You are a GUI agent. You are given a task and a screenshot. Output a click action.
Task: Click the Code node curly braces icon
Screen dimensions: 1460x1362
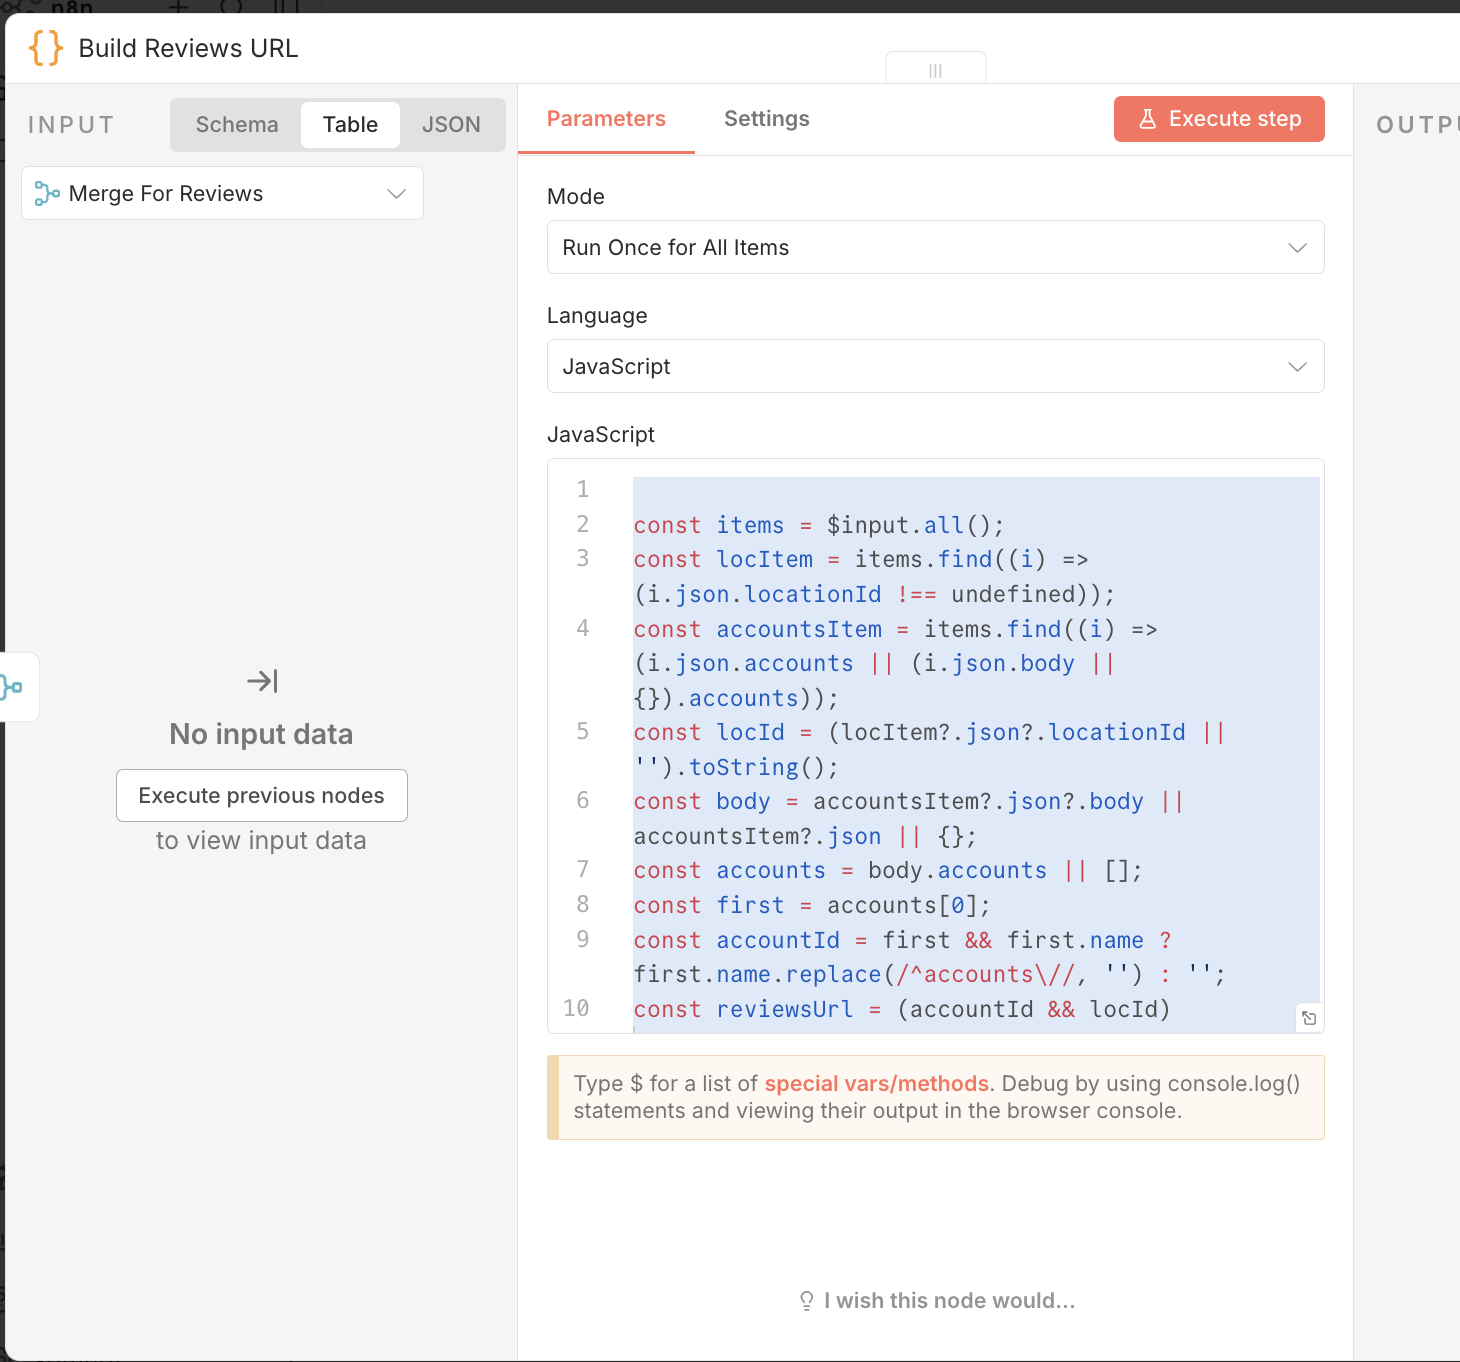click(46, 48)
